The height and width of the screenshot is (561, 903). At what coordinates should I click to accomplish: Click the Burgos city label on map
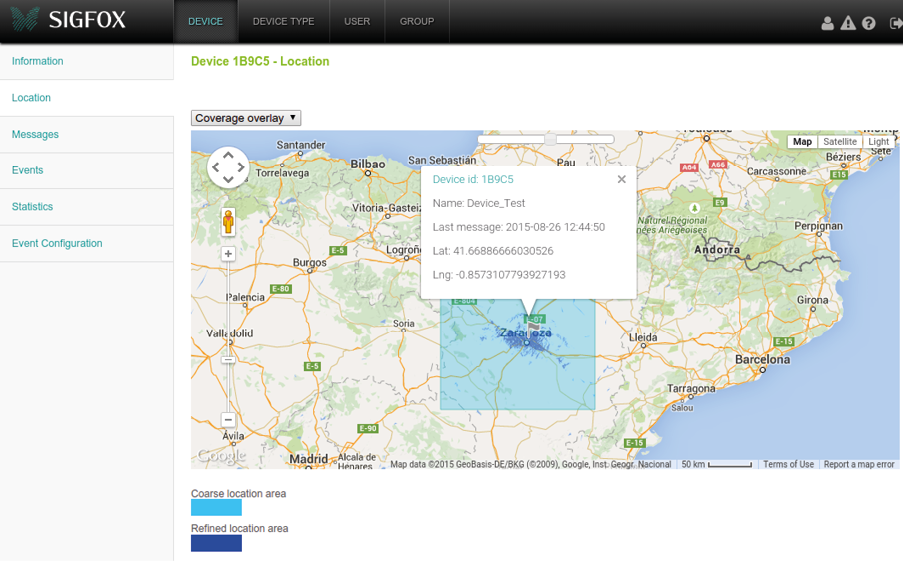point(309,263)
